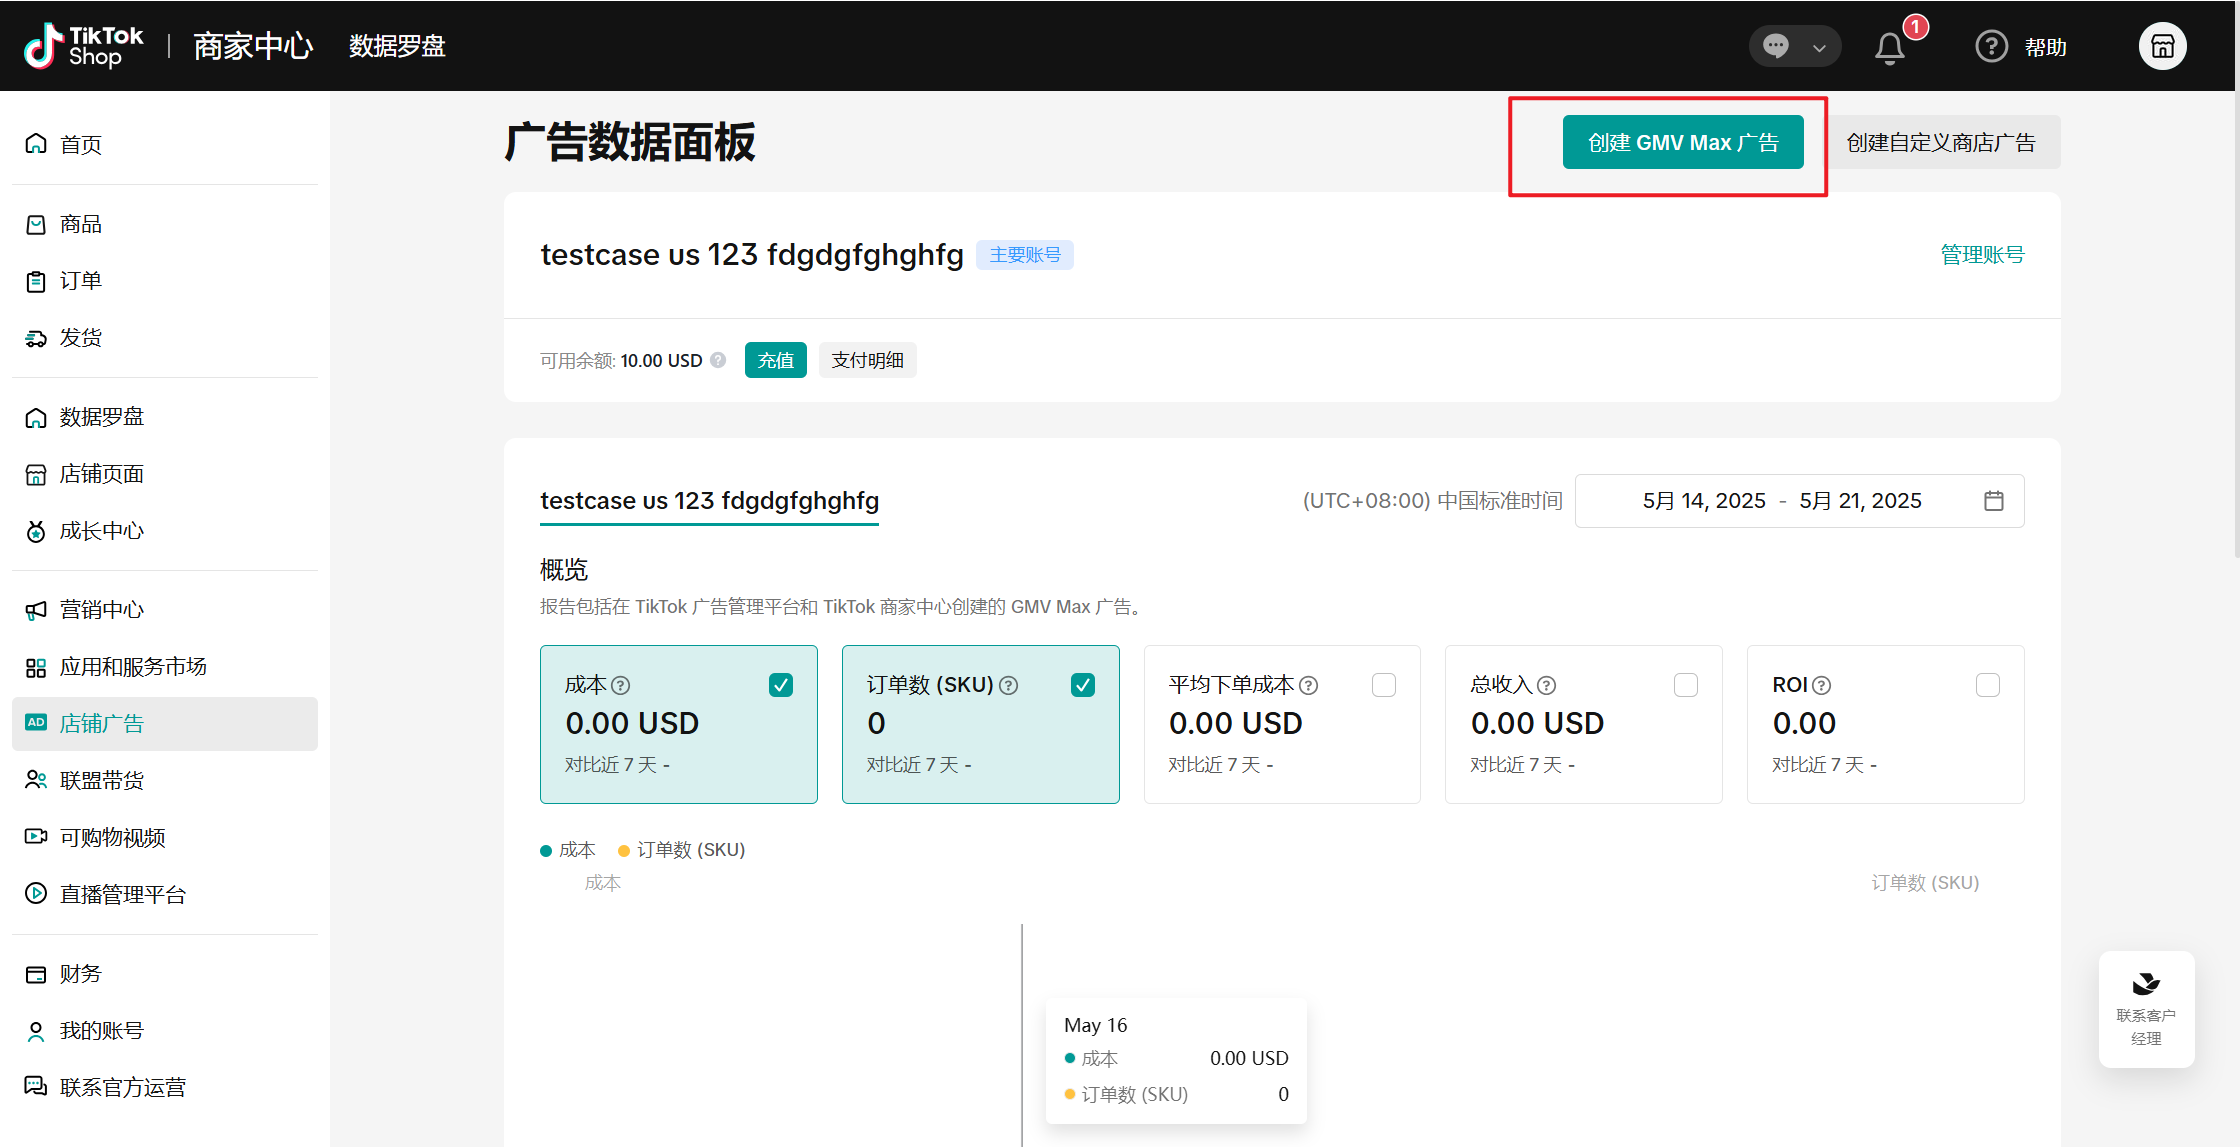
Task: Click the ROI help tooltip icon
Action: [x=1822, y=685]
